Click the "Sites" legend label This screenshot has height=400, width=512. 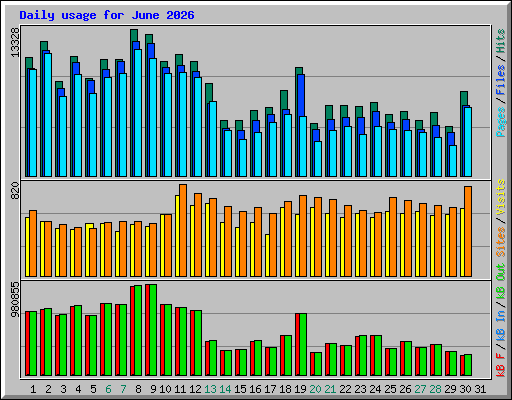pyautogui.click(x=501, y=242)
